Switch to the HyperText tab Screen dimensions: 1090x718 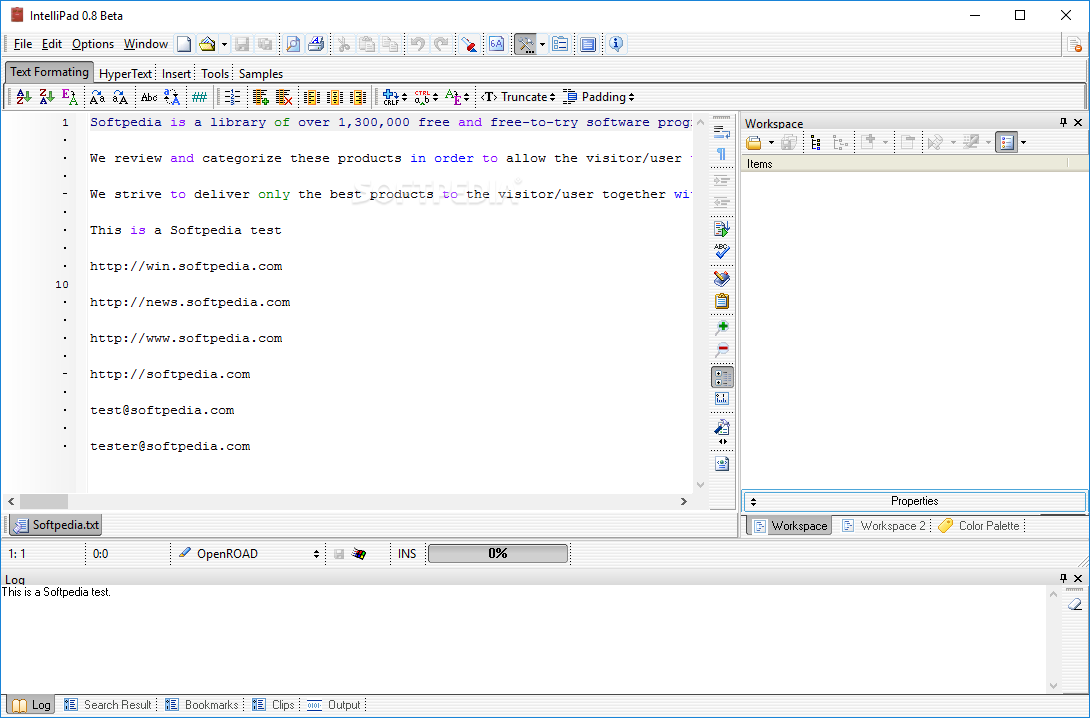[x=125, y=74]
